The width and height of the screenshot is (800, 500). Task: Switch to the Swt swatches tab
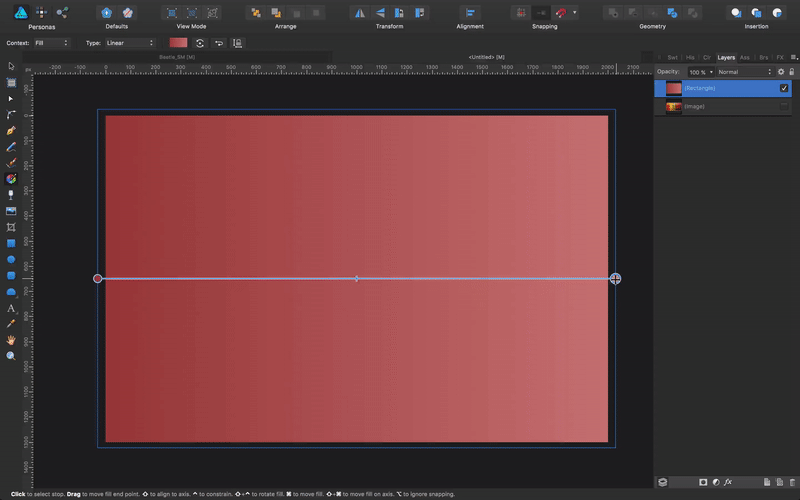click(672, 58)
